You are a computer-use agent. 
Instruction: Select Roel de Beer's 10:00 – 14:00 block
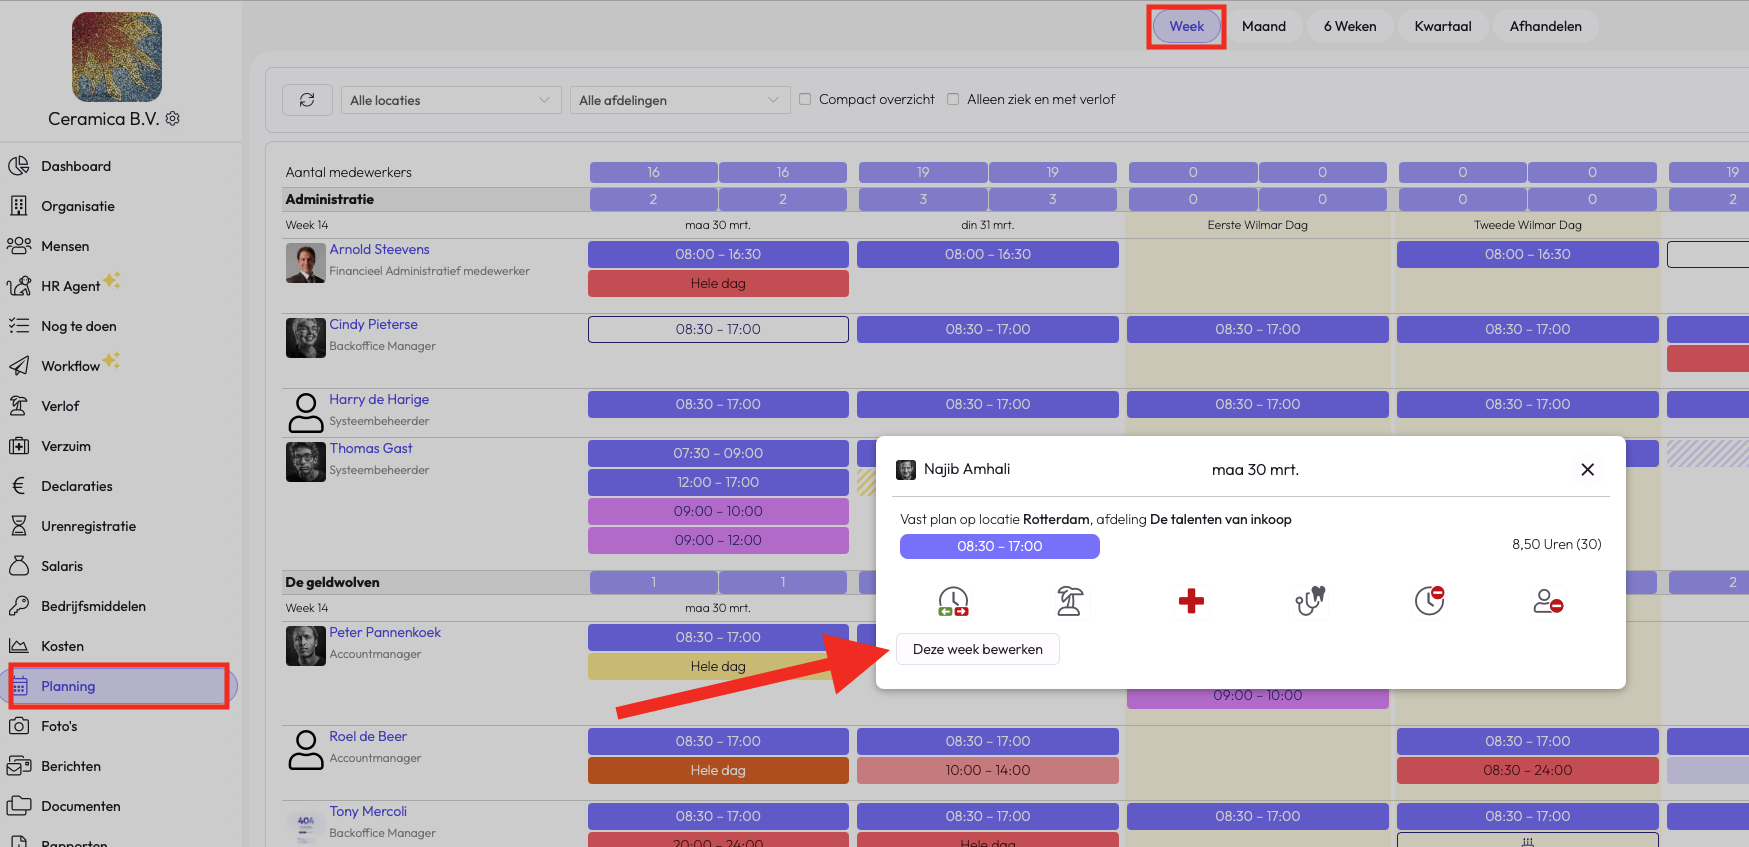(x=988, y=771)
